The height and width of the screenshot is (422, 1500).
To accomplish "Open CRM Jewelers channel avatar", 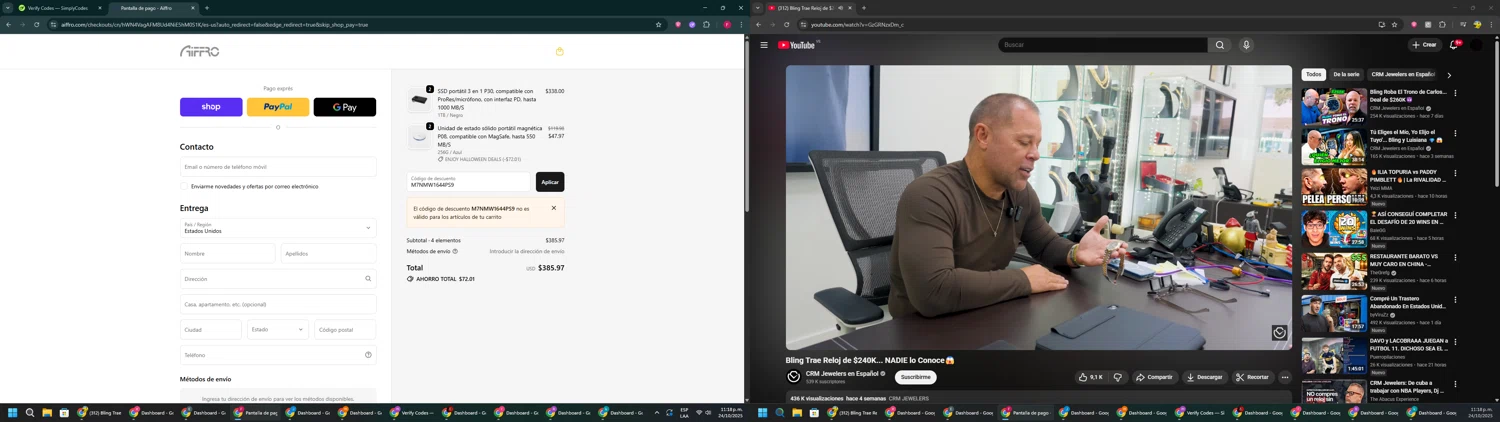I will (x=794, y=377).
